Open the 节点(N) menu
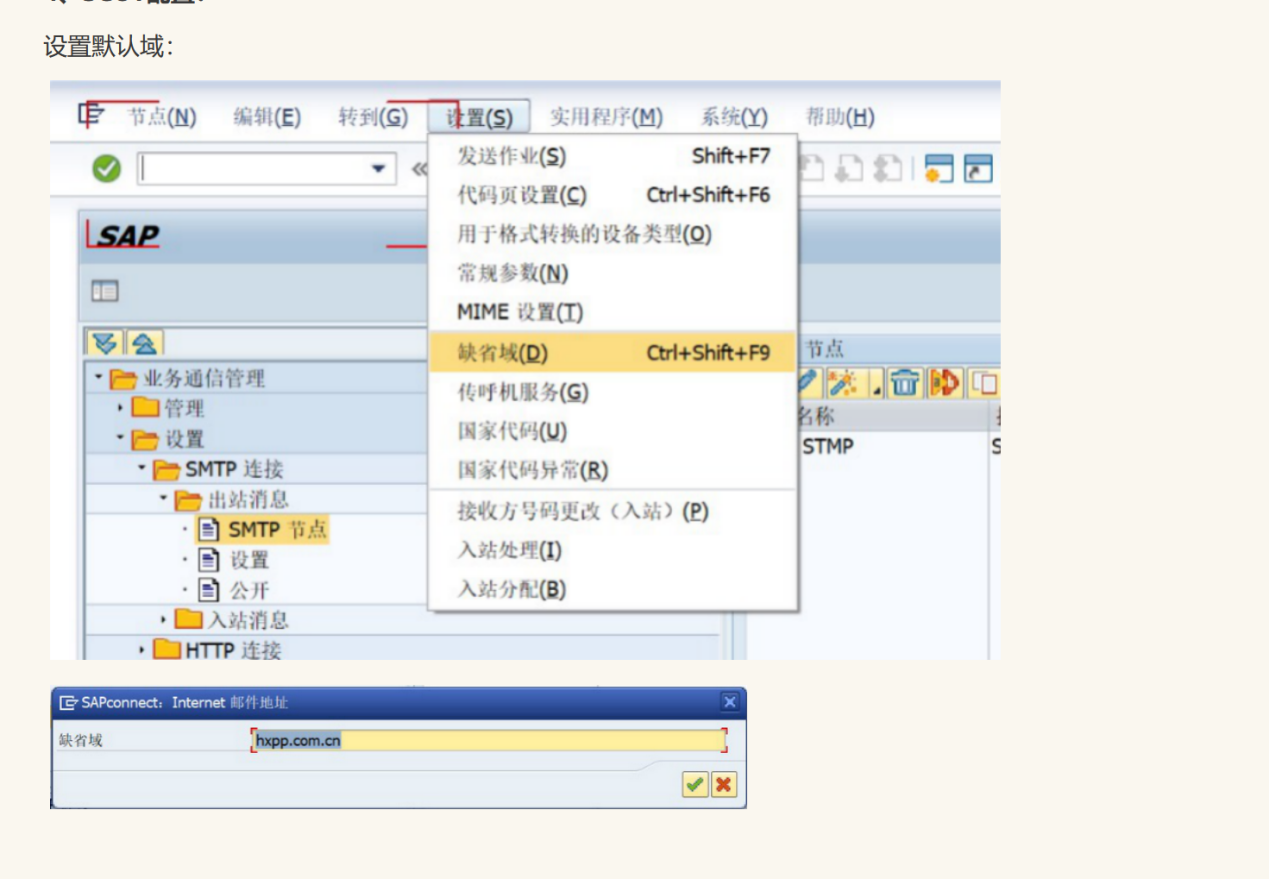Viewport: 1269px width, 879px height. point(162,117)
